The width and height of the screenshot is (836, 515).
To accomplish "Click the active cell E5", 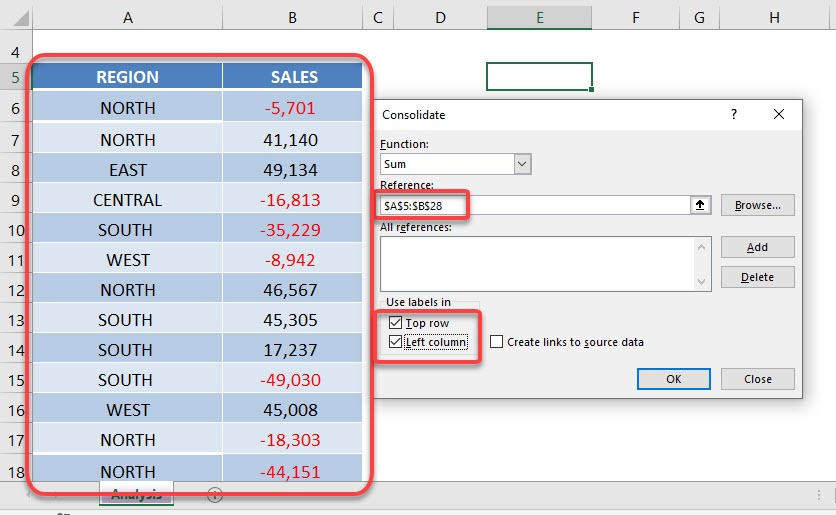I will pyautogui.click(x=539, y=77).
